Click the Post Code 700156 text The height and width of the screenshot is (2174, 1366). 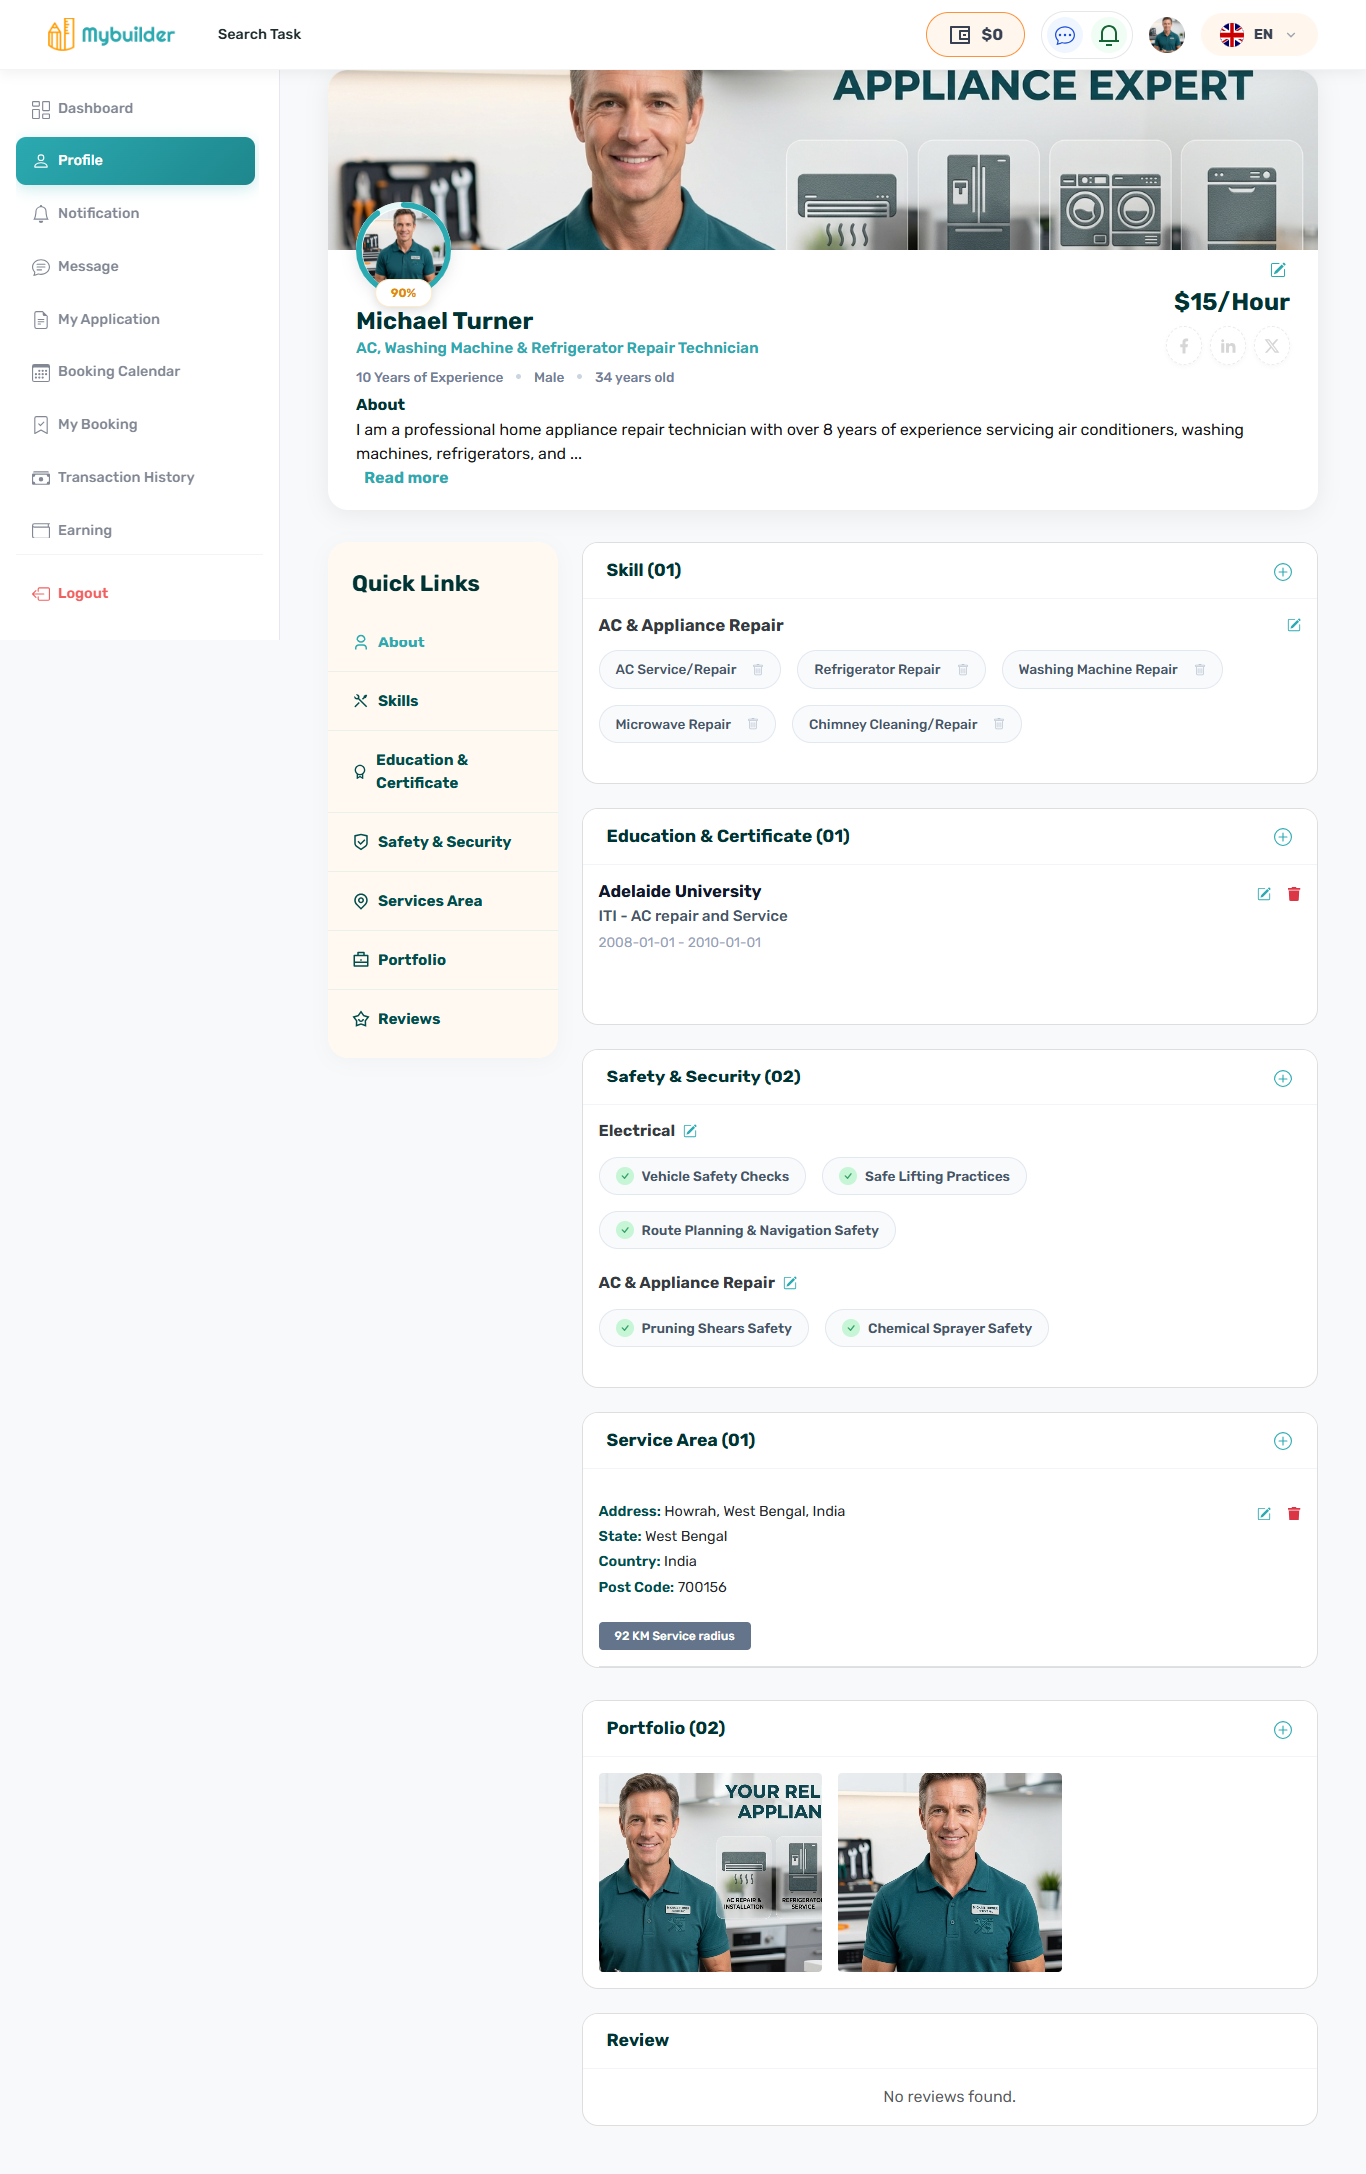[663, 1587]
